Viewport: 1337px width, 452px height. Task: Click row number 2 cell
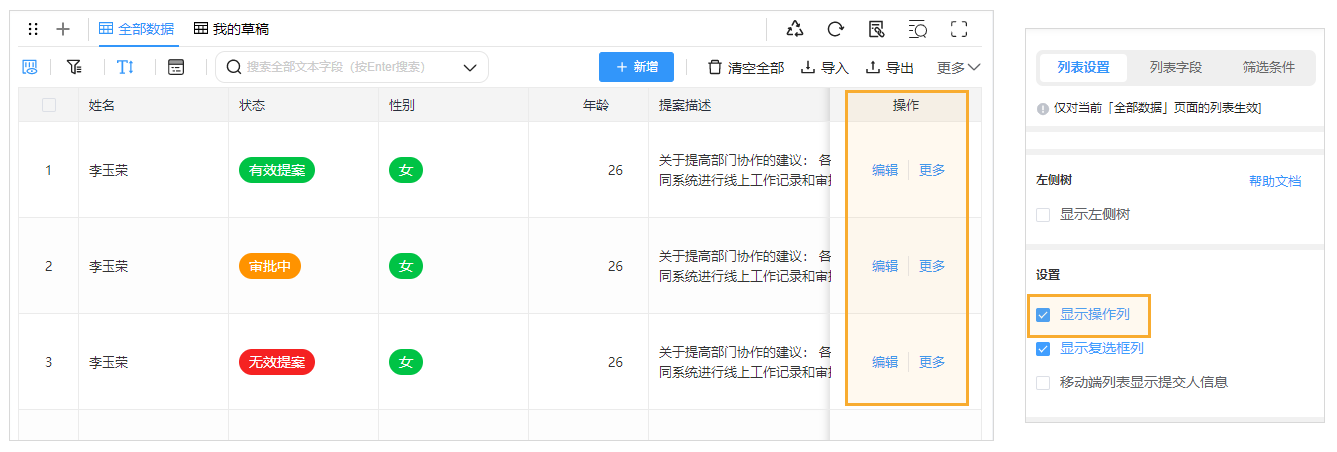click(x=48, y=266)
